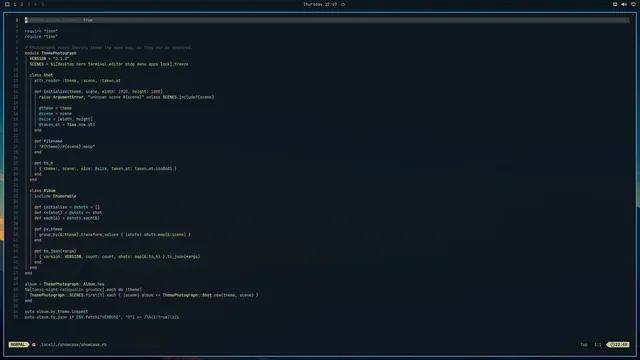
Task: Click the showcase.rb file path in statusline
Action: coord(73,344)
